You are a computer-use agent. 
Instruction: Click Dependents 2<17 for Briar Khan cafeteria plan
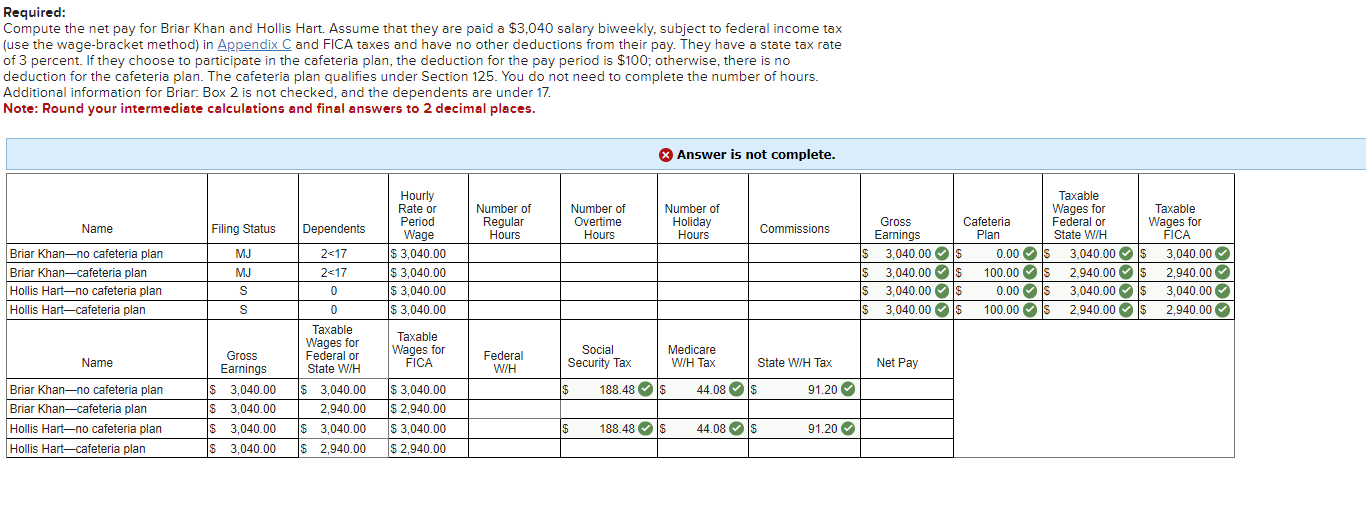pos(333,273)
